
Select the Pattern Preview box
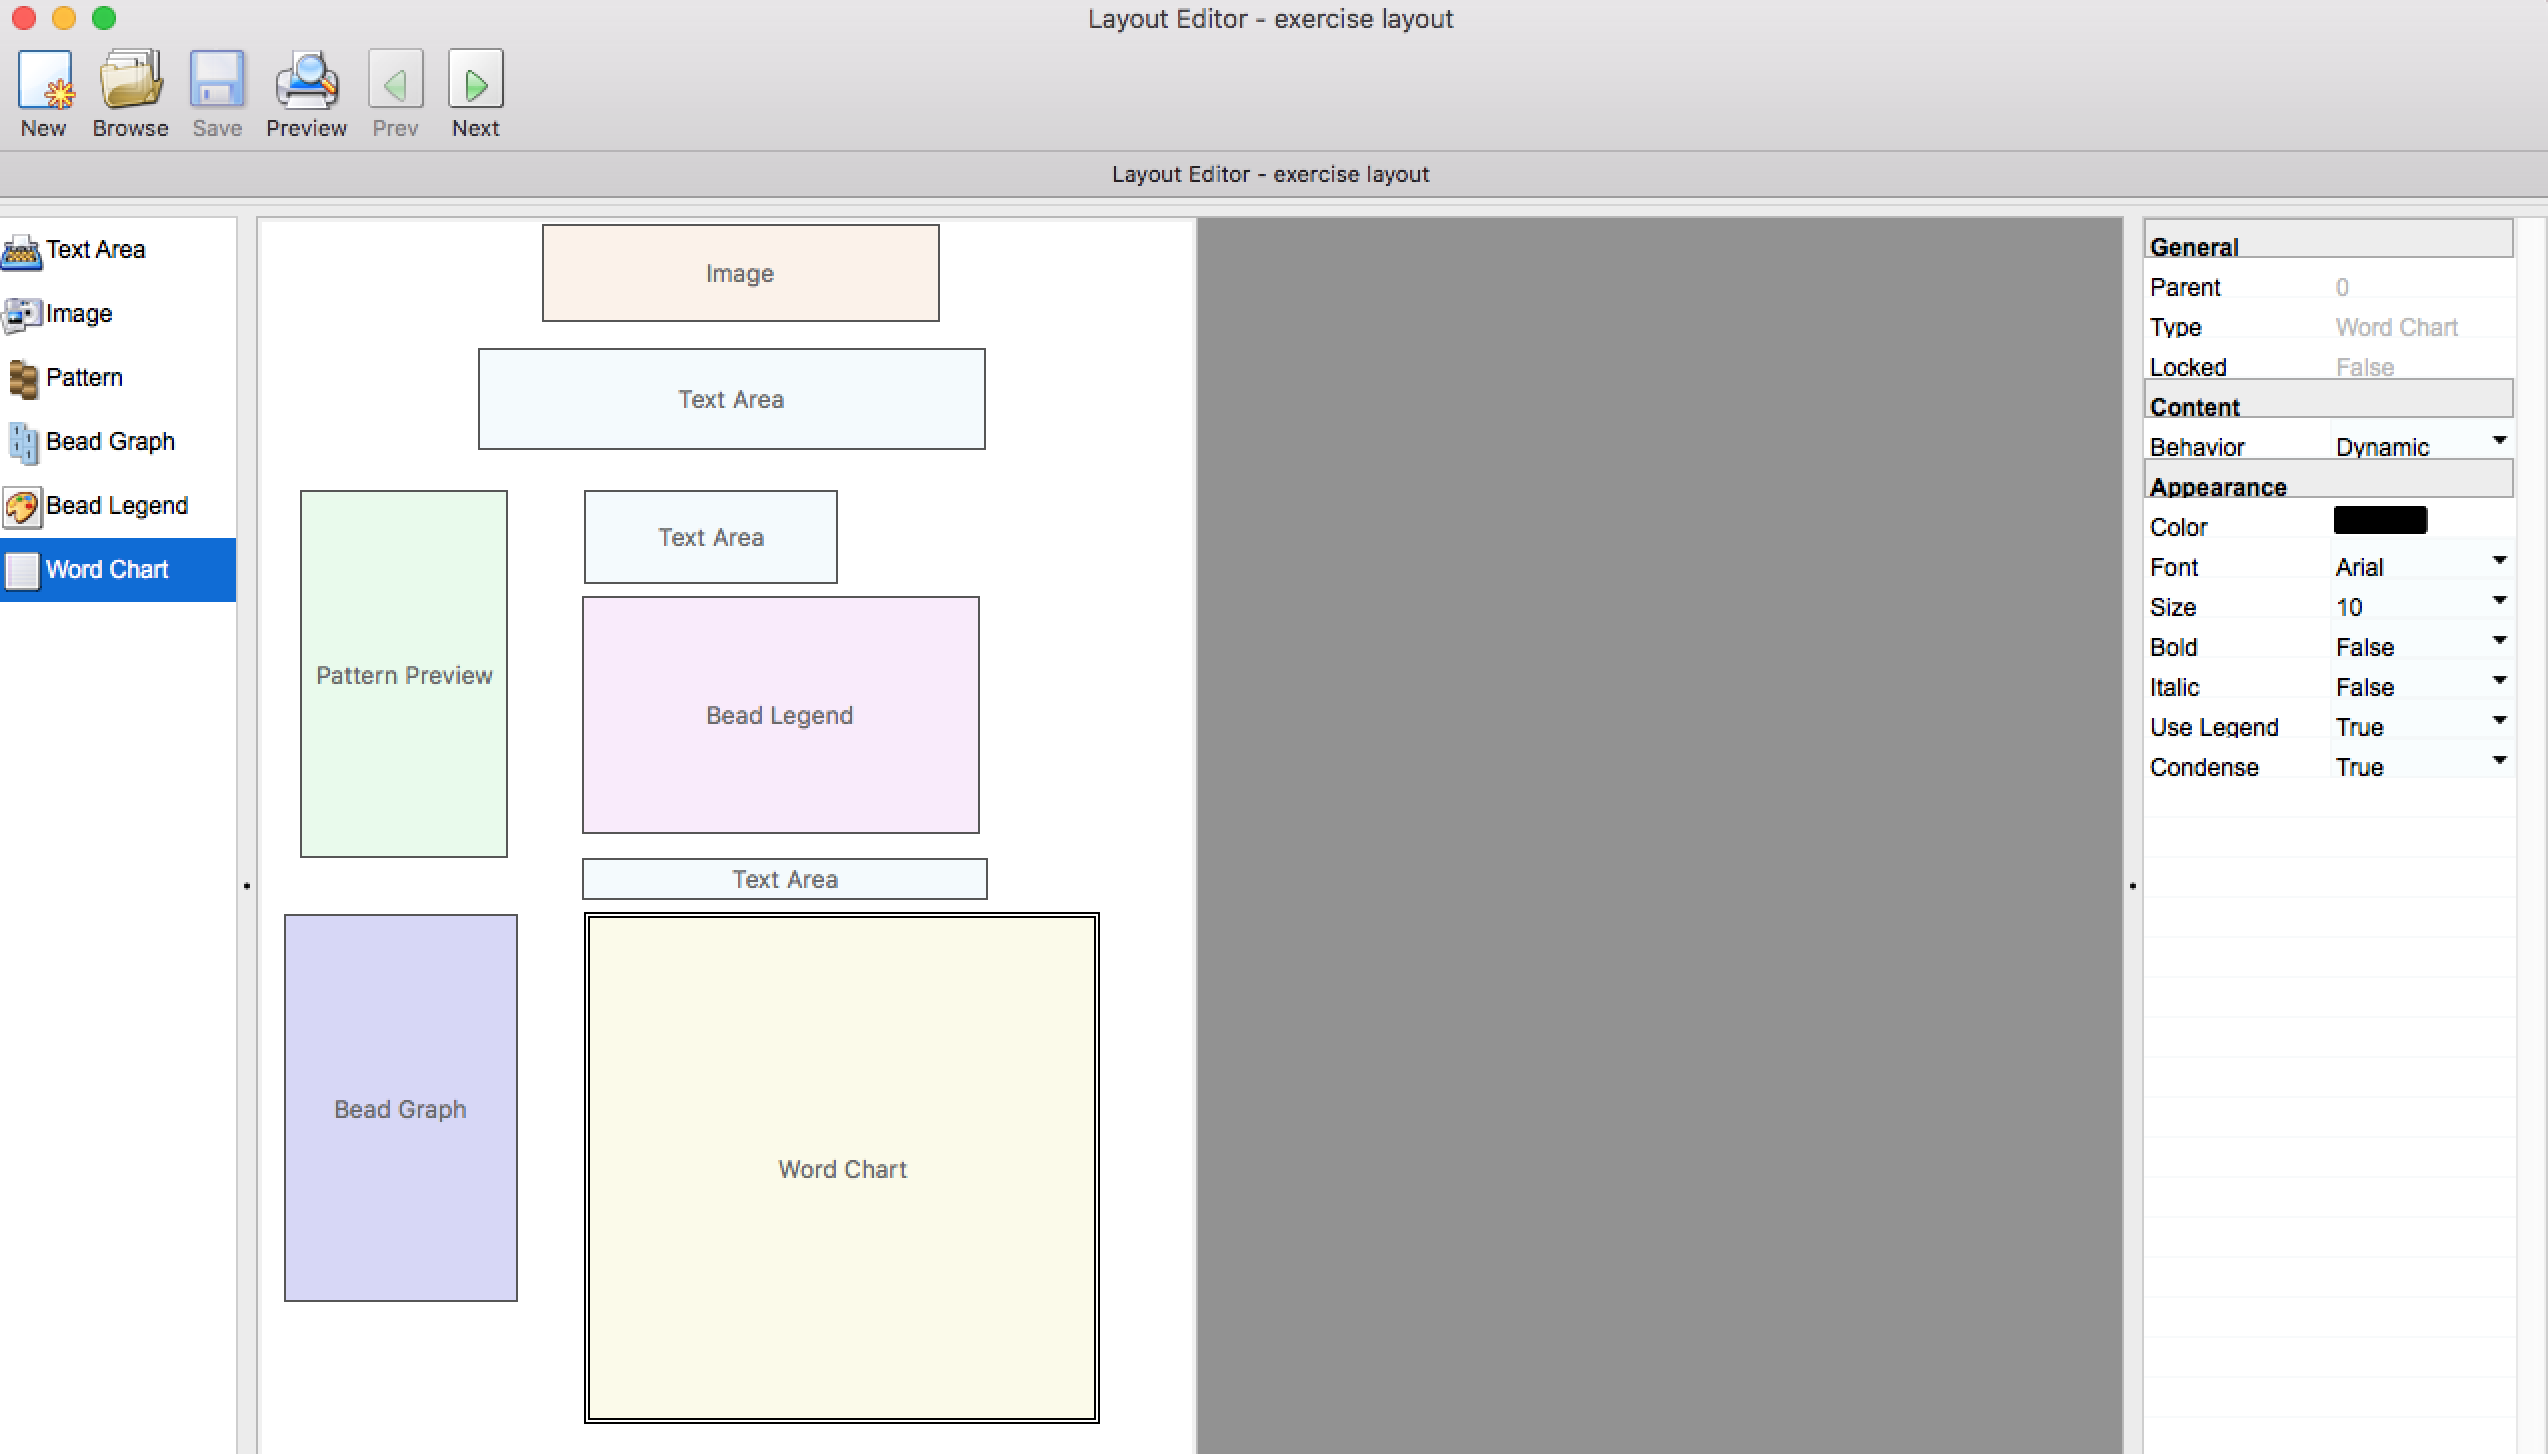(x=404, y=674)
